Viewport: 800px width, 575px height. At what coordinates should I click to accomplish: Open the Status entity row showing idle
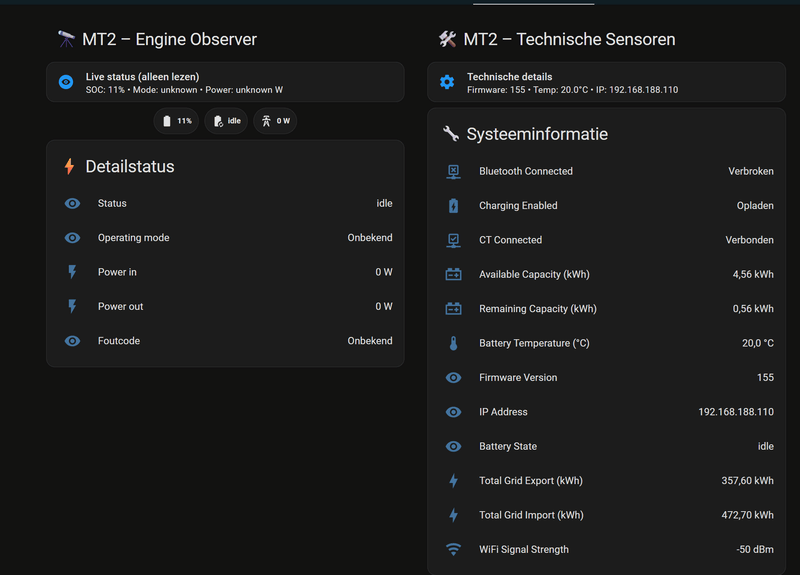tap(225, 203)
